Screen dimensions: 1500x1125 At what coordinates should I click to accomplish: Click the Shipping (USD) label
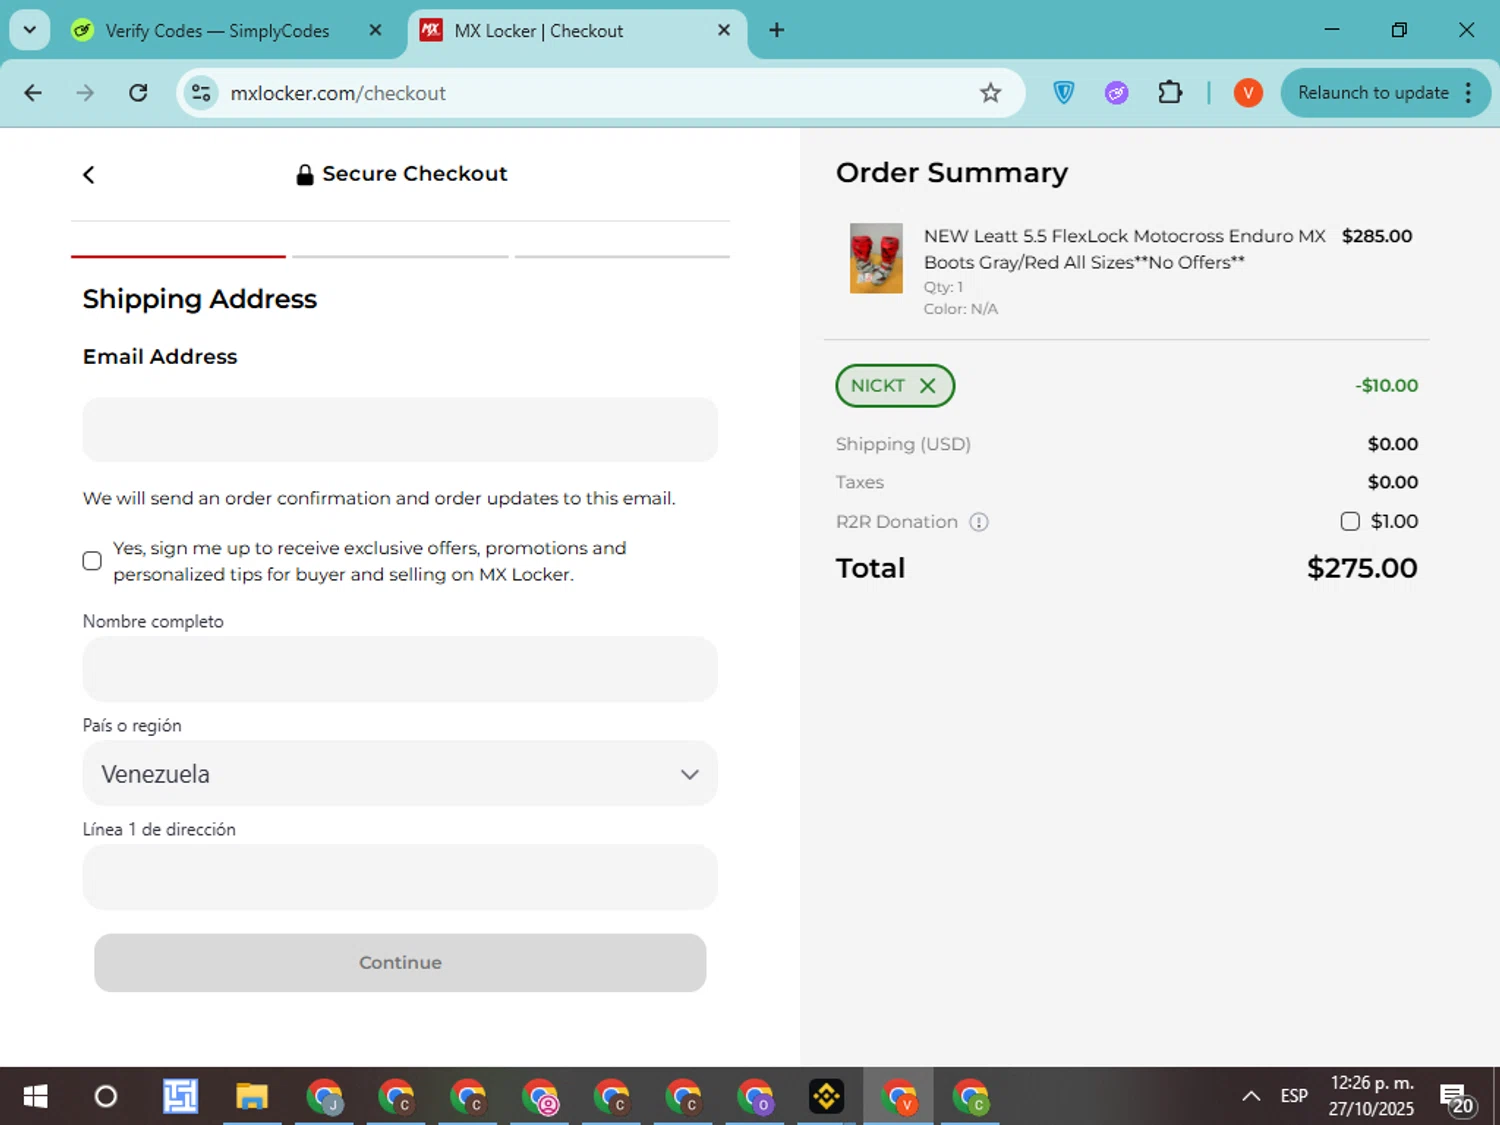[x=903, y=444]
